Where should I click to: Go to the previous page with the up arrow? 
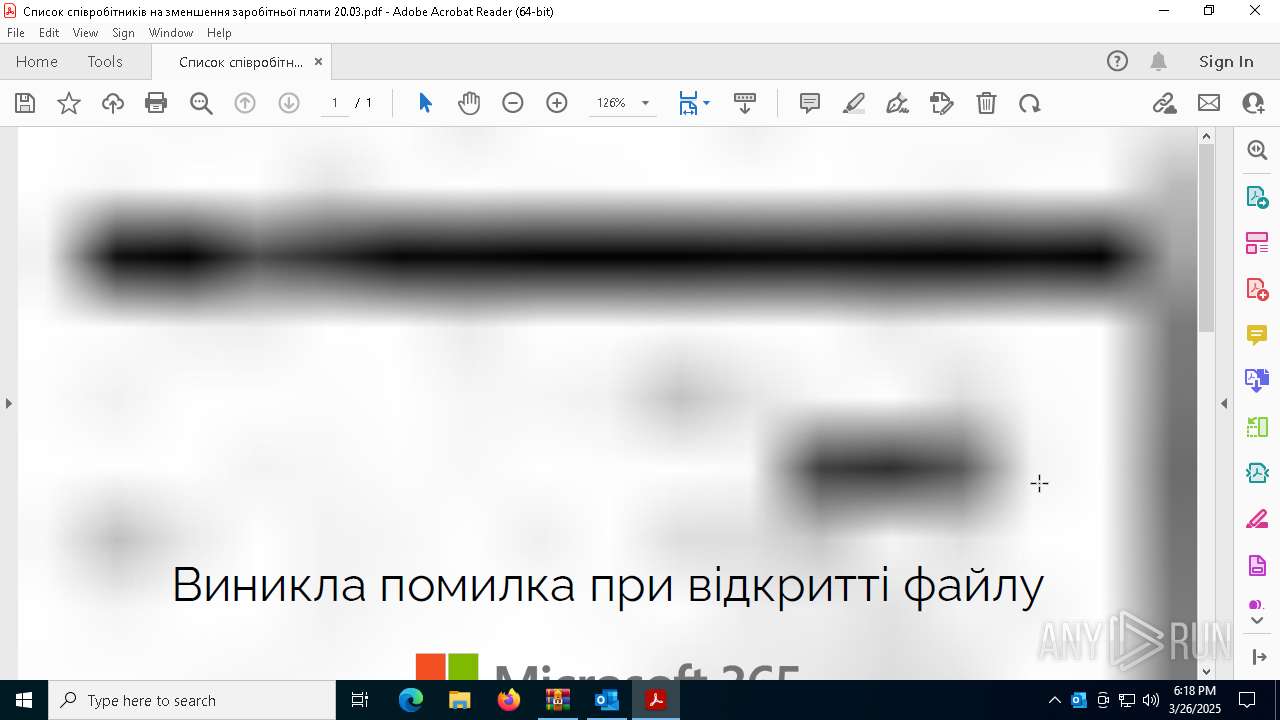point(245,103)
